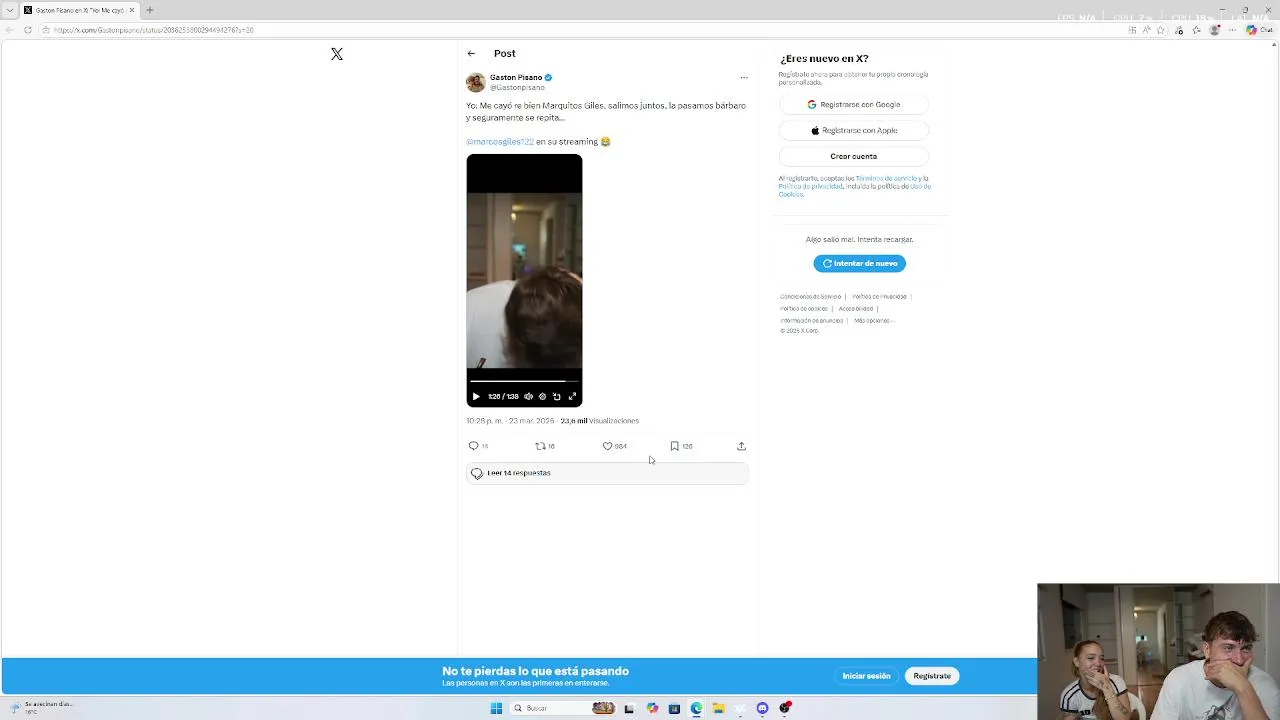The width and height of the screenshot is (1280, 720).
Task: Open Copilot from the taskbar
Action: coord(652,708)
